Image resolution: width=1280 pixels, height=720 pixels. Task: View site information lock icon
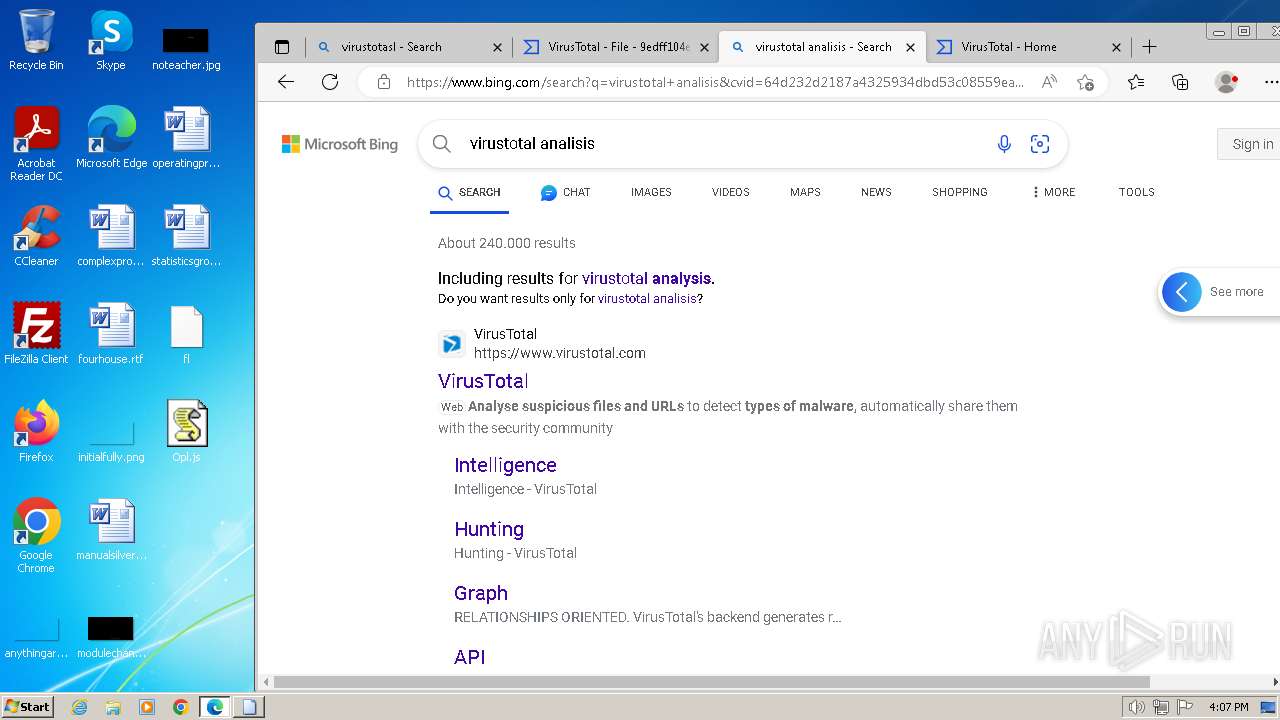[x=384, y=82]
